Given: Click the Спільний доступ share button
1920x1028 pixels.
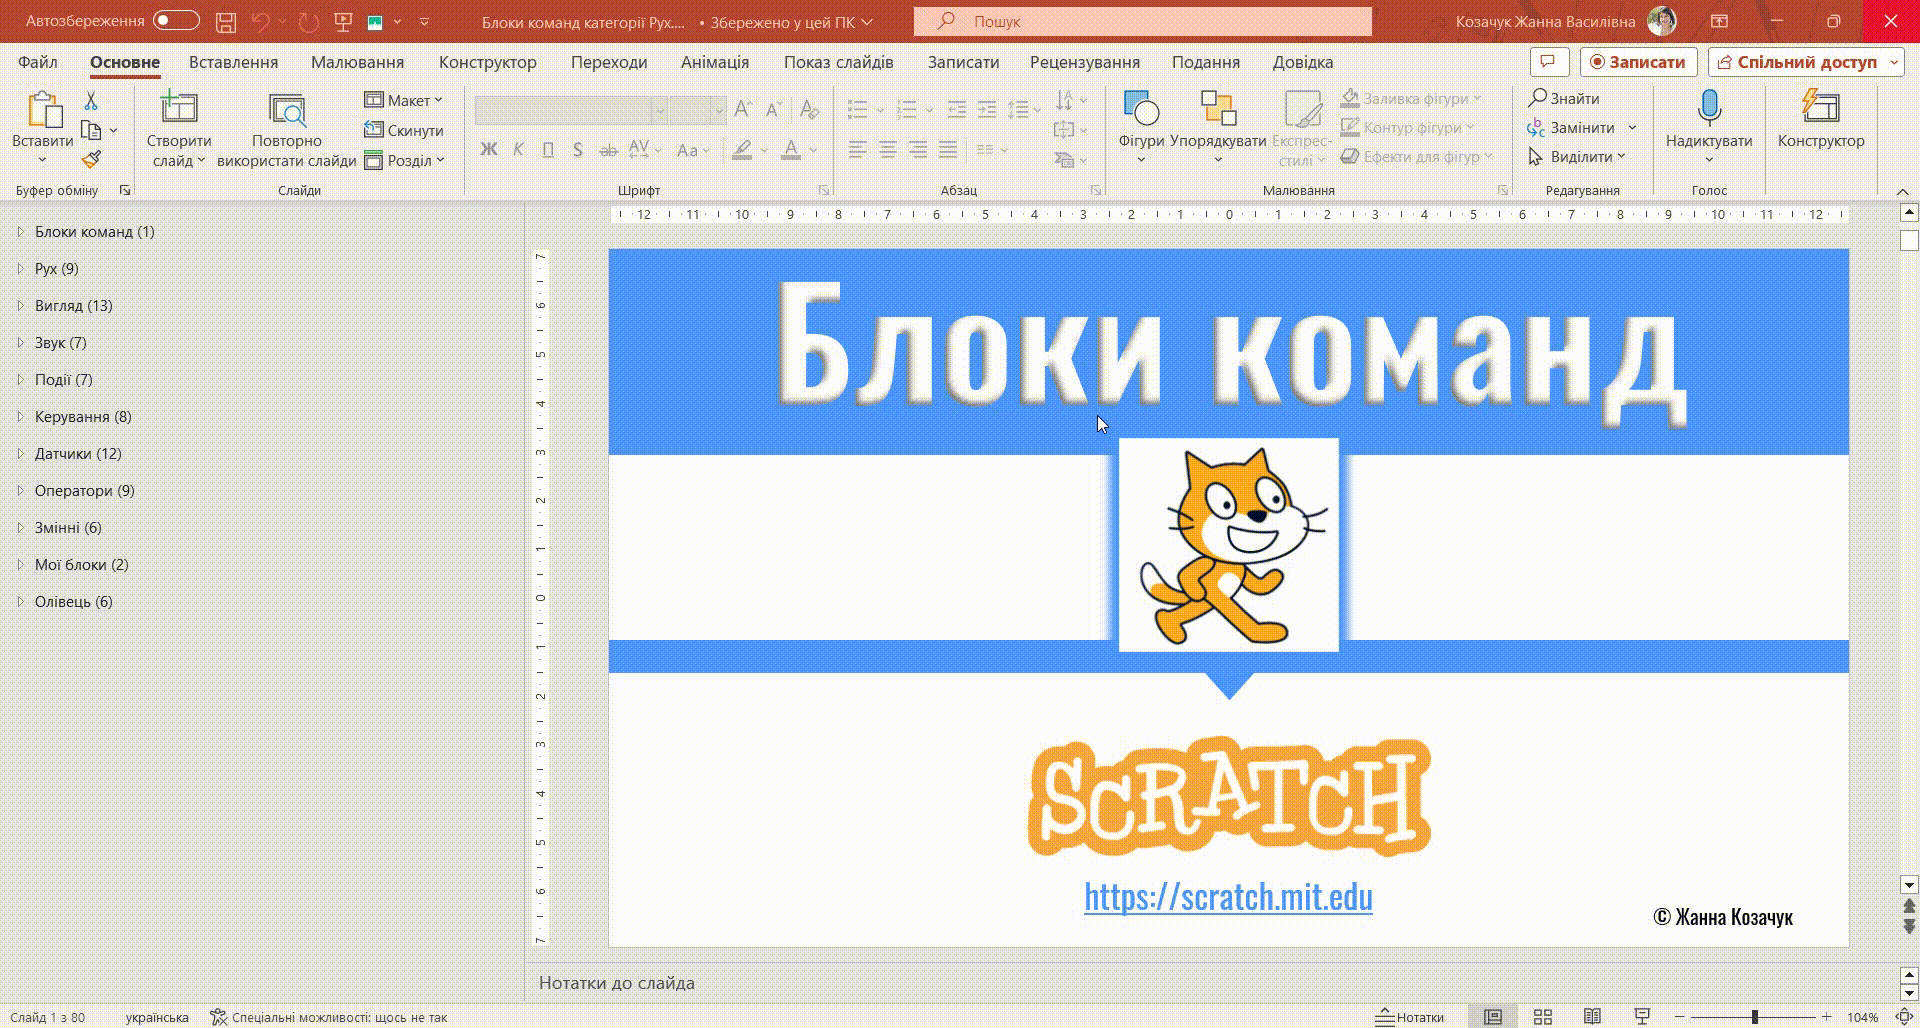Looking at the screenshot, I should coord(1798,62).
